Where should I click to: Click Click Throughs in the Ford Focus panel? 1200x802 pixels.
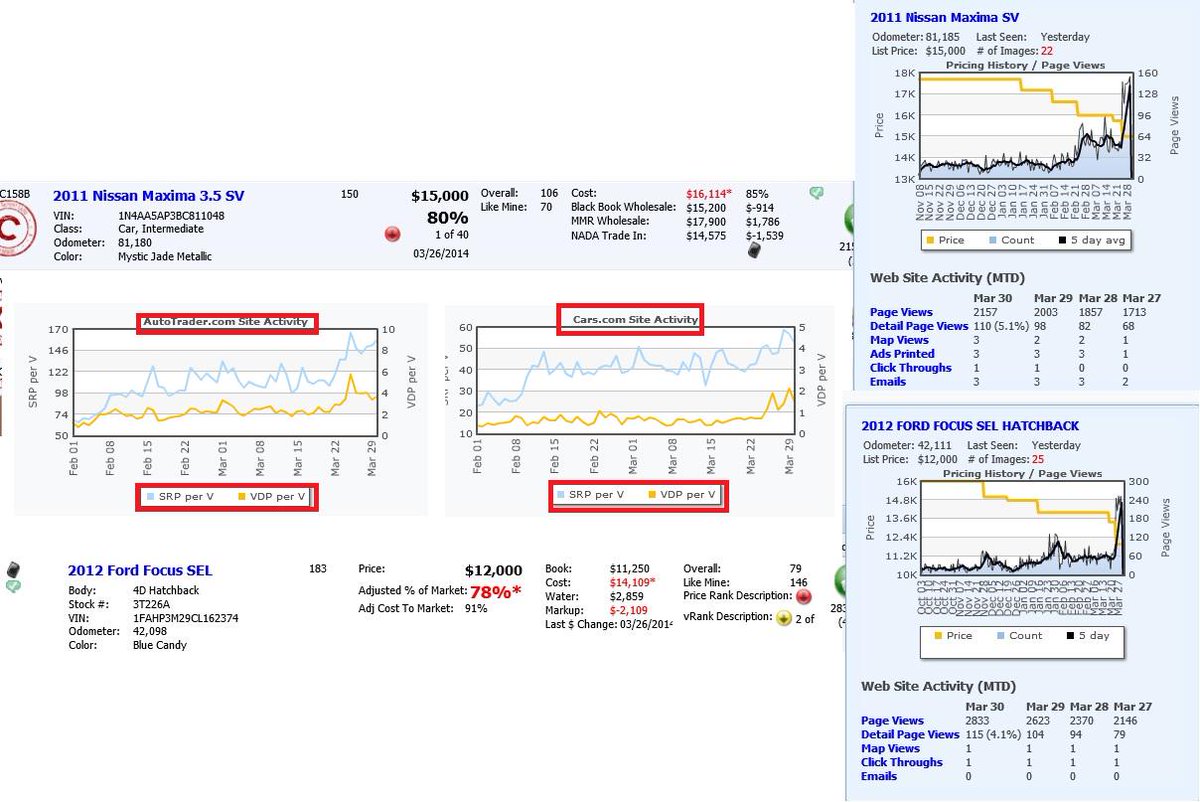point(902,762)
